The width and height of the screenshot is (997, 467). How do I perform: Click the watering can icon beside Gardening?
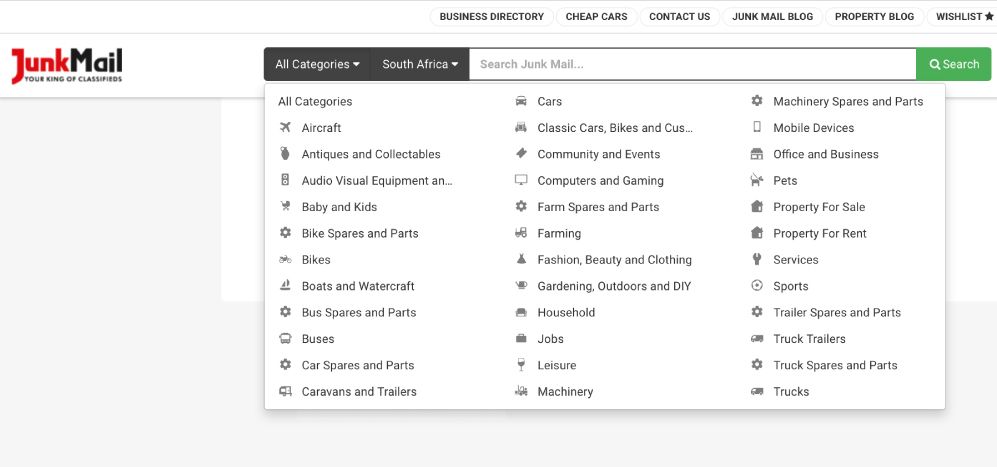pos(521,286)
